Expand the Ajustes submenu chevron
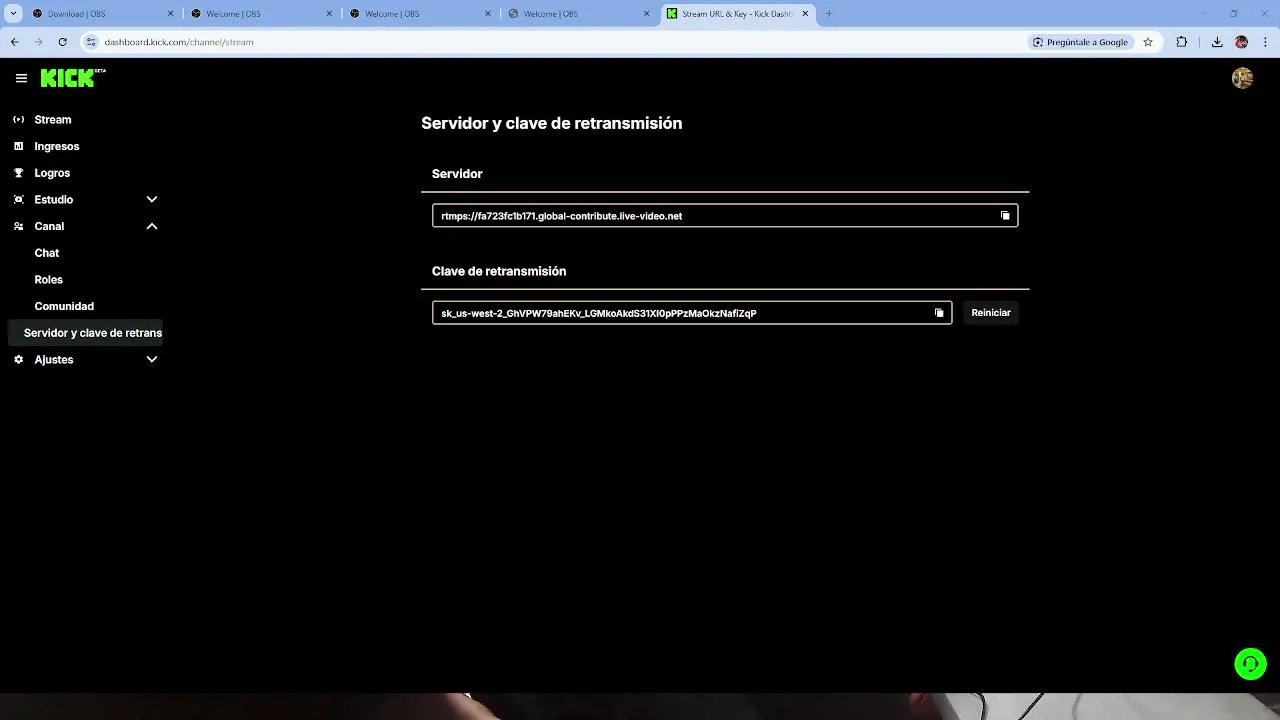Image resolution: width=1280 pixels, height=720 pixels. point(152,360)
